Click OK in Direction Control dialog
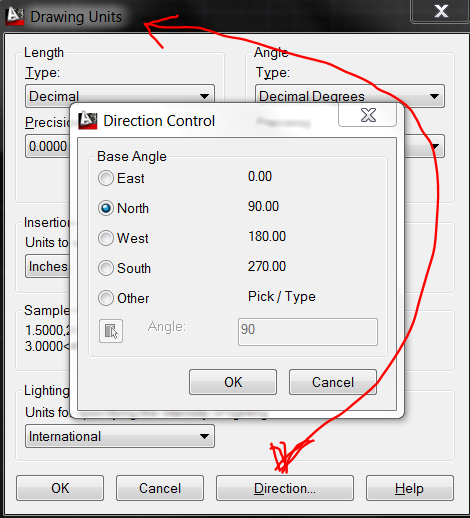 [x=233, y=382]
